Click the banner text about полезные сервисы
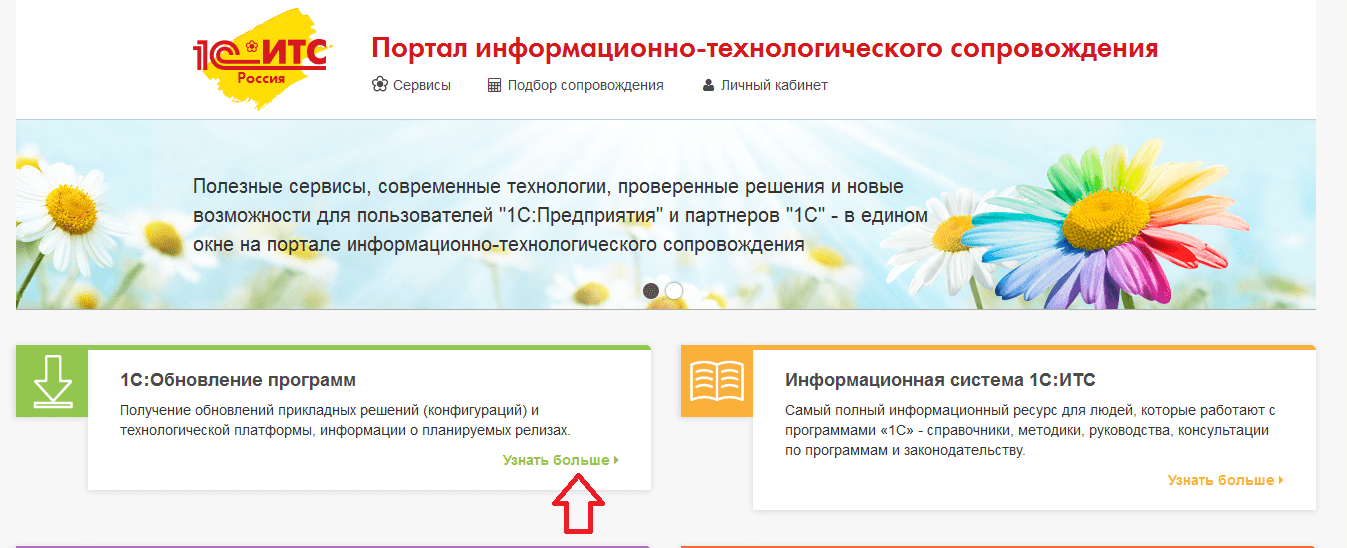Viewport: 1347px width, 548px height. (x=560, y=215)
